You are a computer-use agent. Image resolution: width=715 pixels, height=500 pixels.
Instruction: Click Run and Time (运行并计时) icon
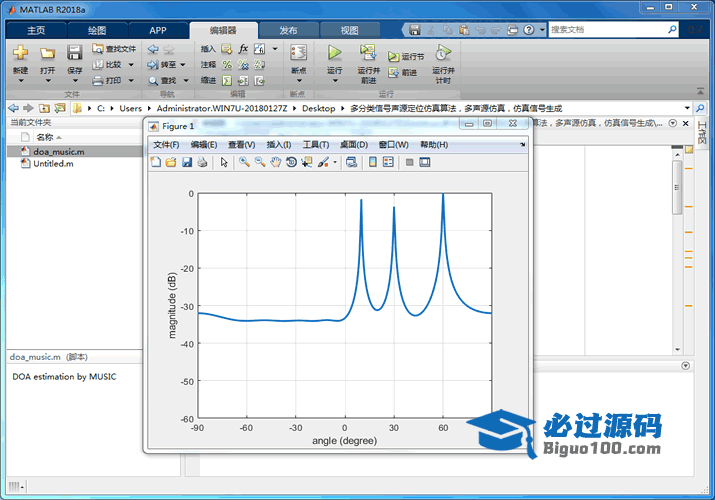tap(443, 53)
